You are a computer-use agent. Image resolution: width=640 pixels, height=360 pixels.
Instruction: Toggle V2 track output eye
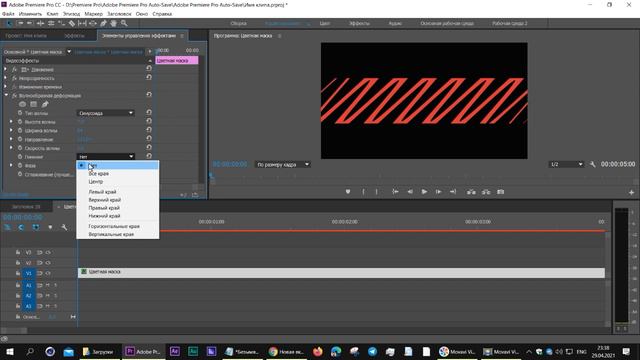pyautogui.click(x=48, y=263)
